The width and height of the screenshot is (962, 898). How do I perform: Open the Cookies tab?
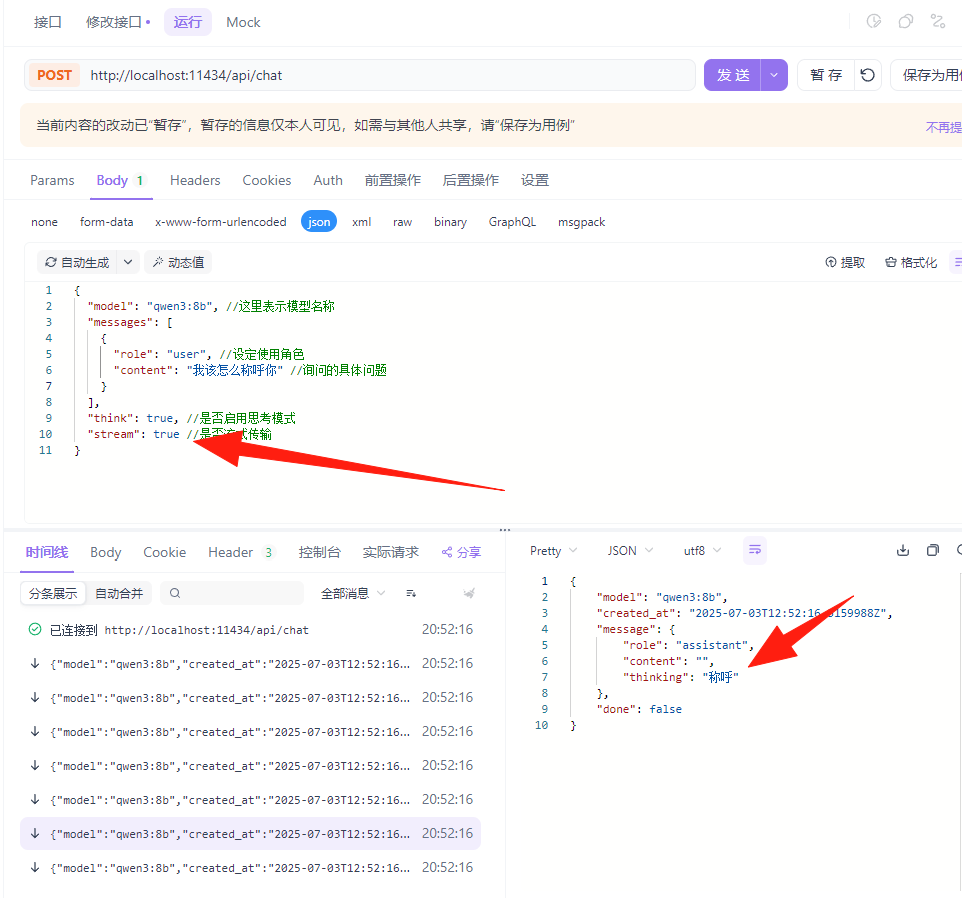(x=267, y=180)
